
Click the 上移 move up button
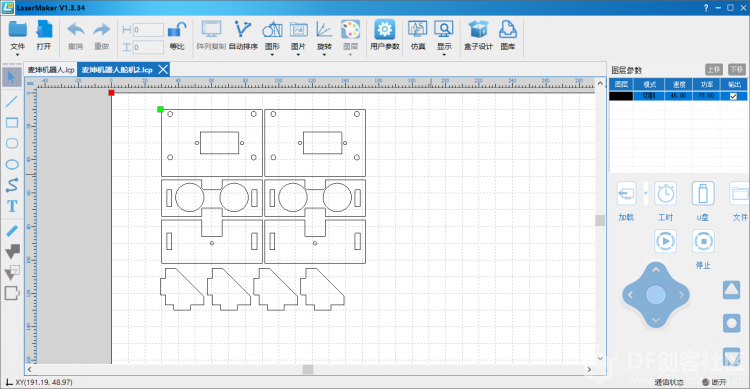(x=714, y=69)
